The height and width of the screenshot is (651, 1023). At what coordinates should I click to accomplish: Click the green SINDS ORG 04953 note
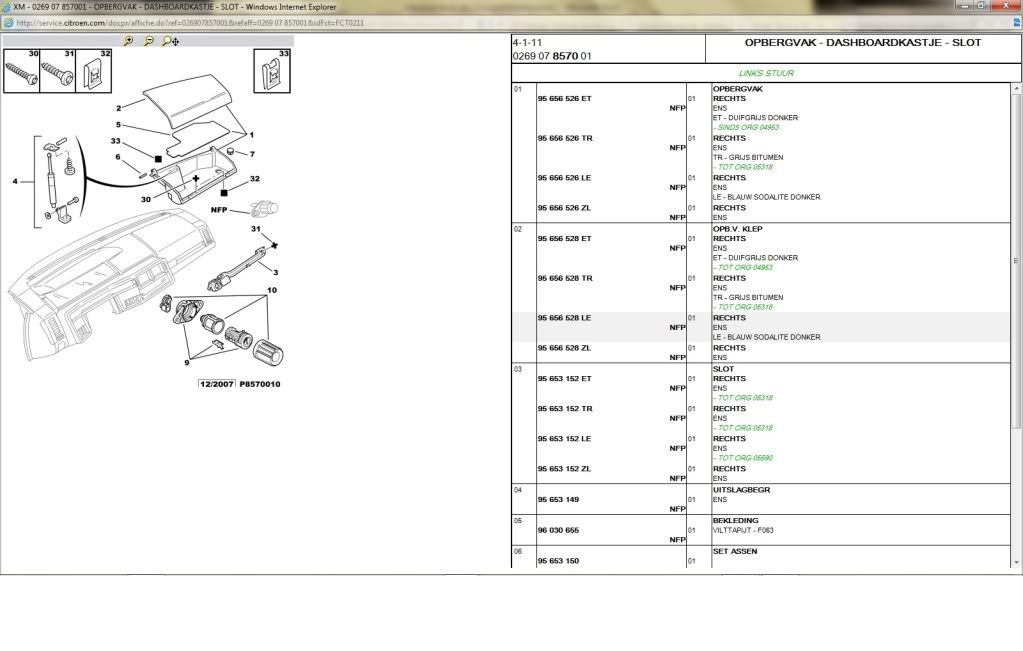pyautogui.click(x=746, y=127)
